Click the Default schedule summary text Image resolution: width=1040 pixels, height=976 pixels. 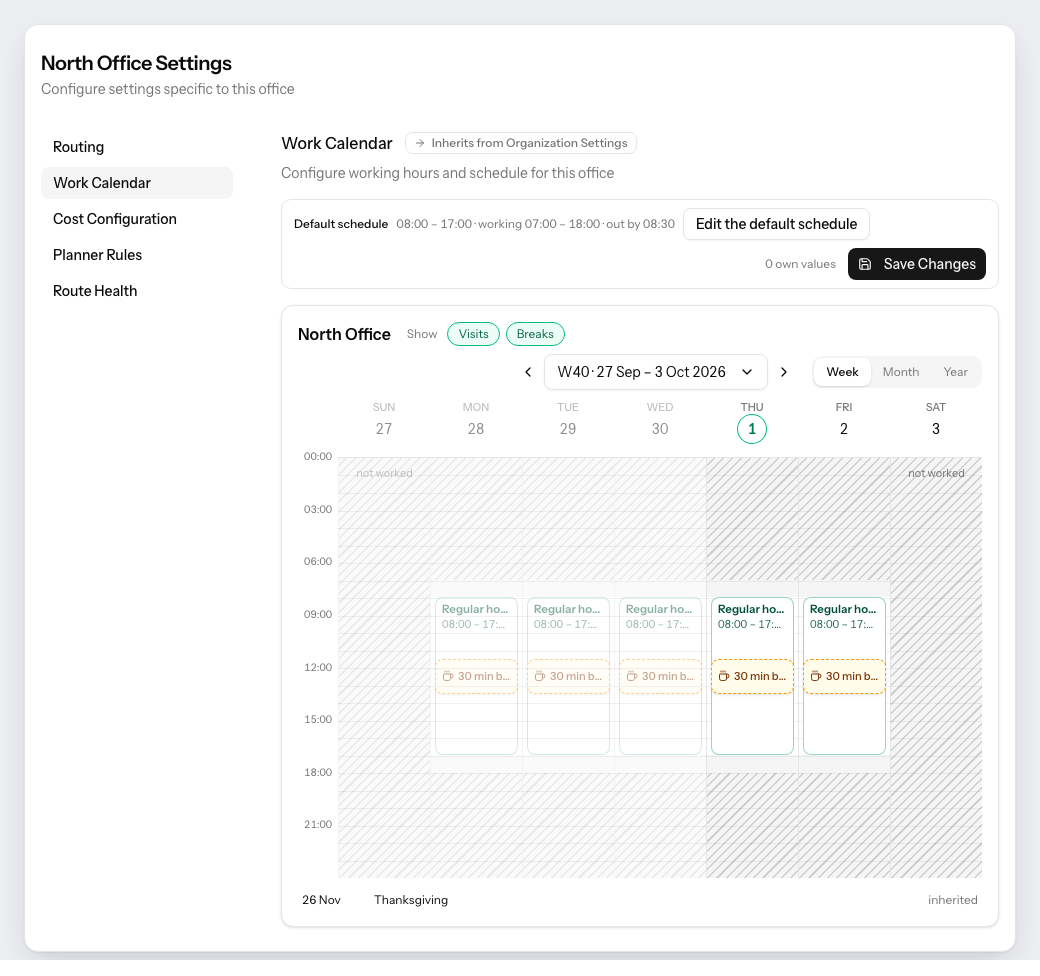pyautogui.click(x=535, y=224)
